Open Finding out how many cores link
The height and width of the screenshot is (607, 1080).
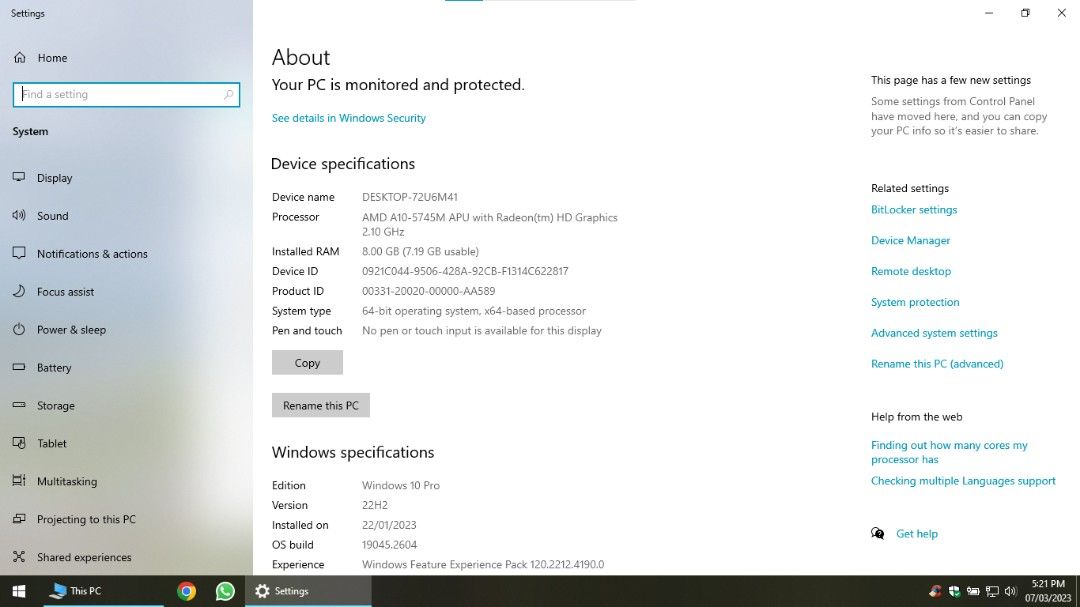coord(949,452)
